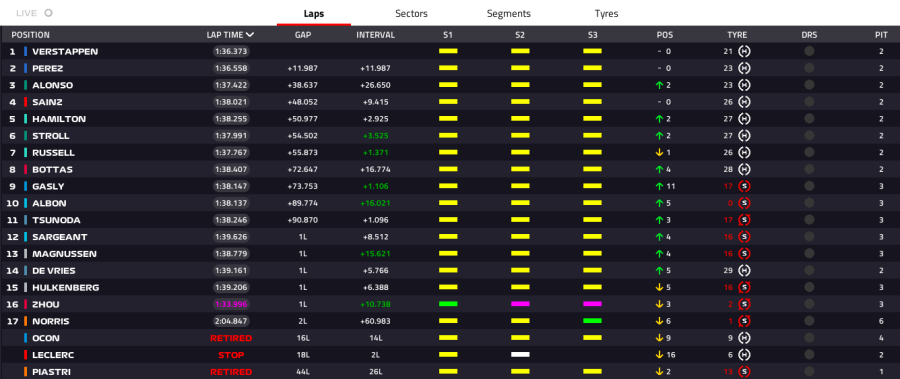
Task: Click Verstappen's DRS indicator dot
Action: [809, 51]
